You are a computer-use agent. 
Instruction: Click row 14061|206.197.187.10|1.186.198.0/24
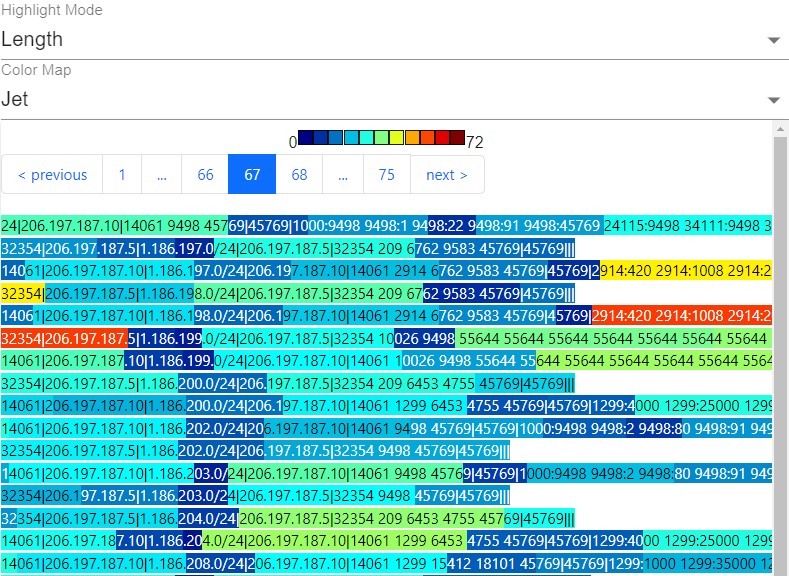(386, 316)
